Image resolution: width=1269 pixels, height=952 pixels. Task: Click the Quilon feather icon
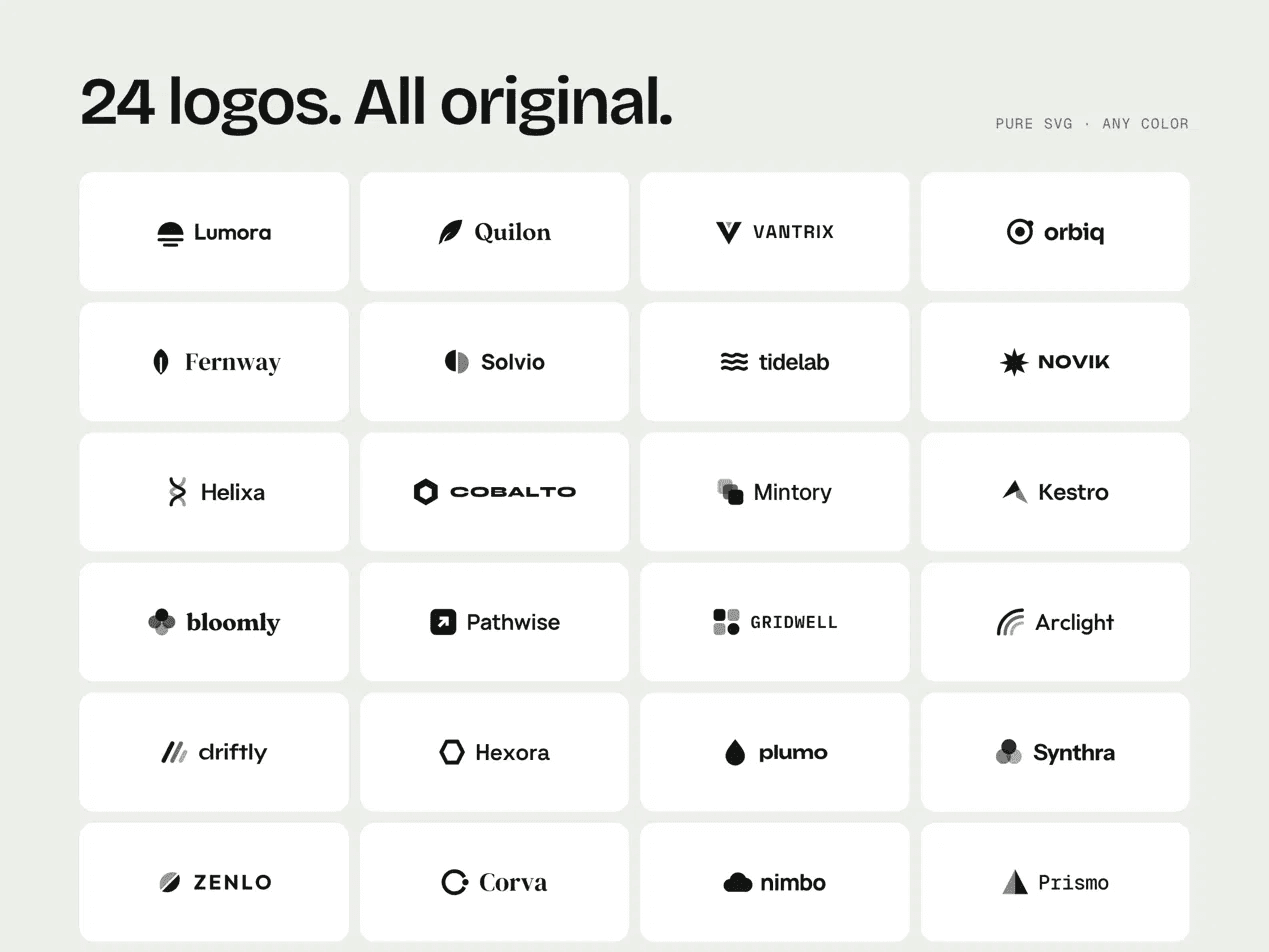pyautogui.click(x=451, y=232)
